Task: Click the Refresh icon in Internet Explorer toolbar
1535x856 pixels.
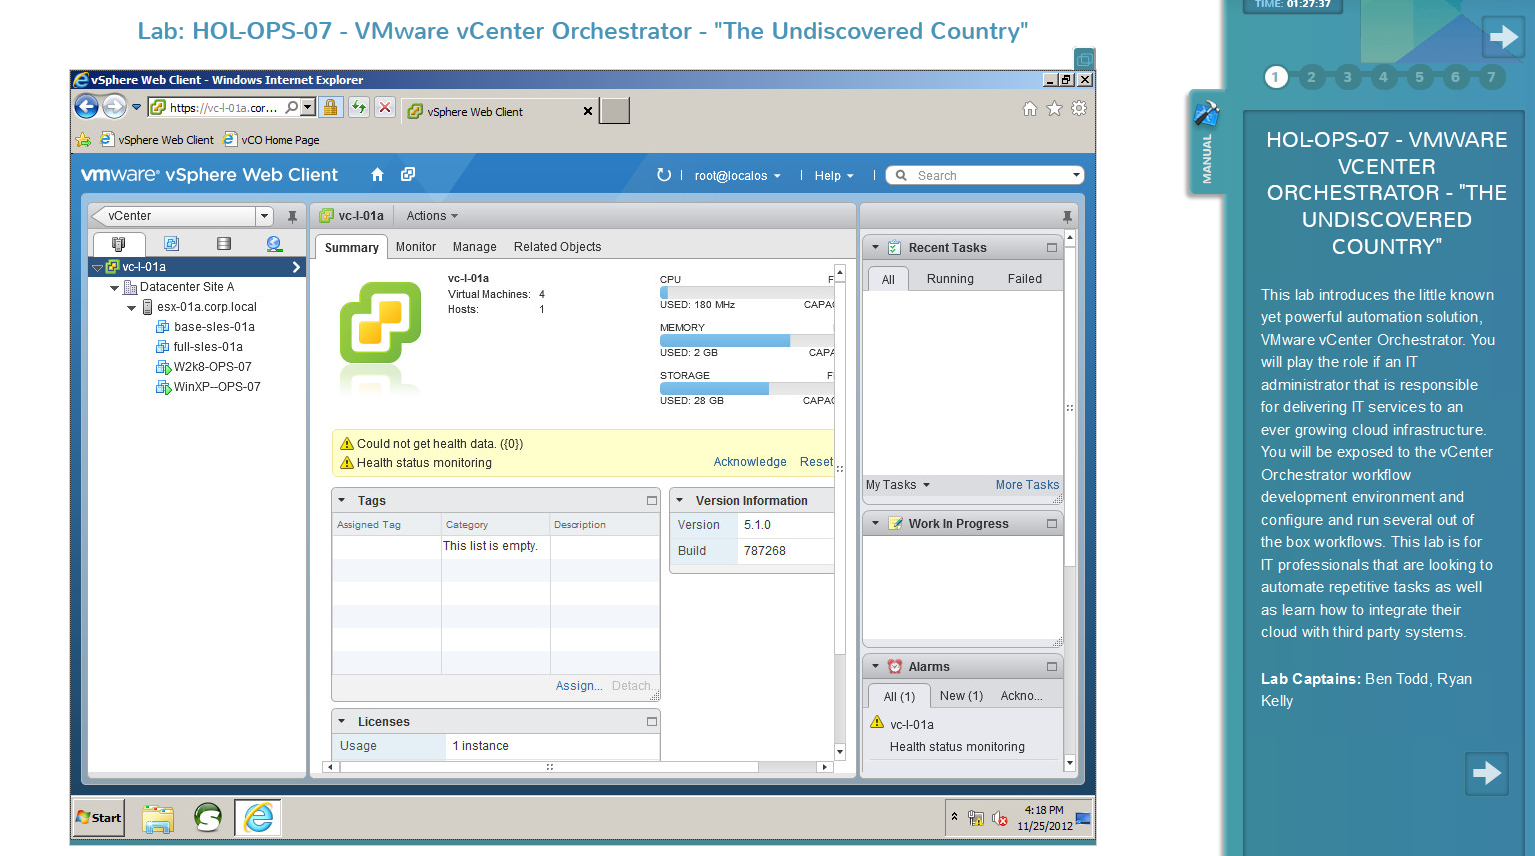Action: (x=358, y=107)
